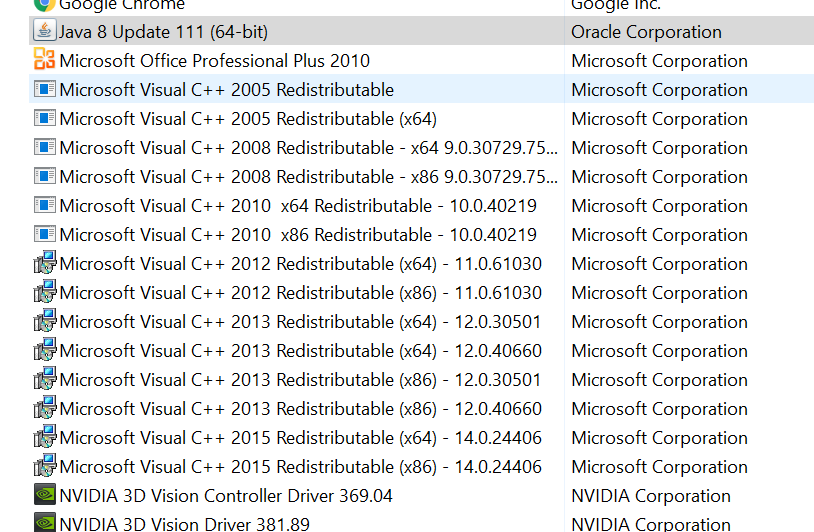Click icon of Visual C++ 2013 (x64) 12.0.30501
This screenshot has width=814, height=532.
(x=45, y=321)
